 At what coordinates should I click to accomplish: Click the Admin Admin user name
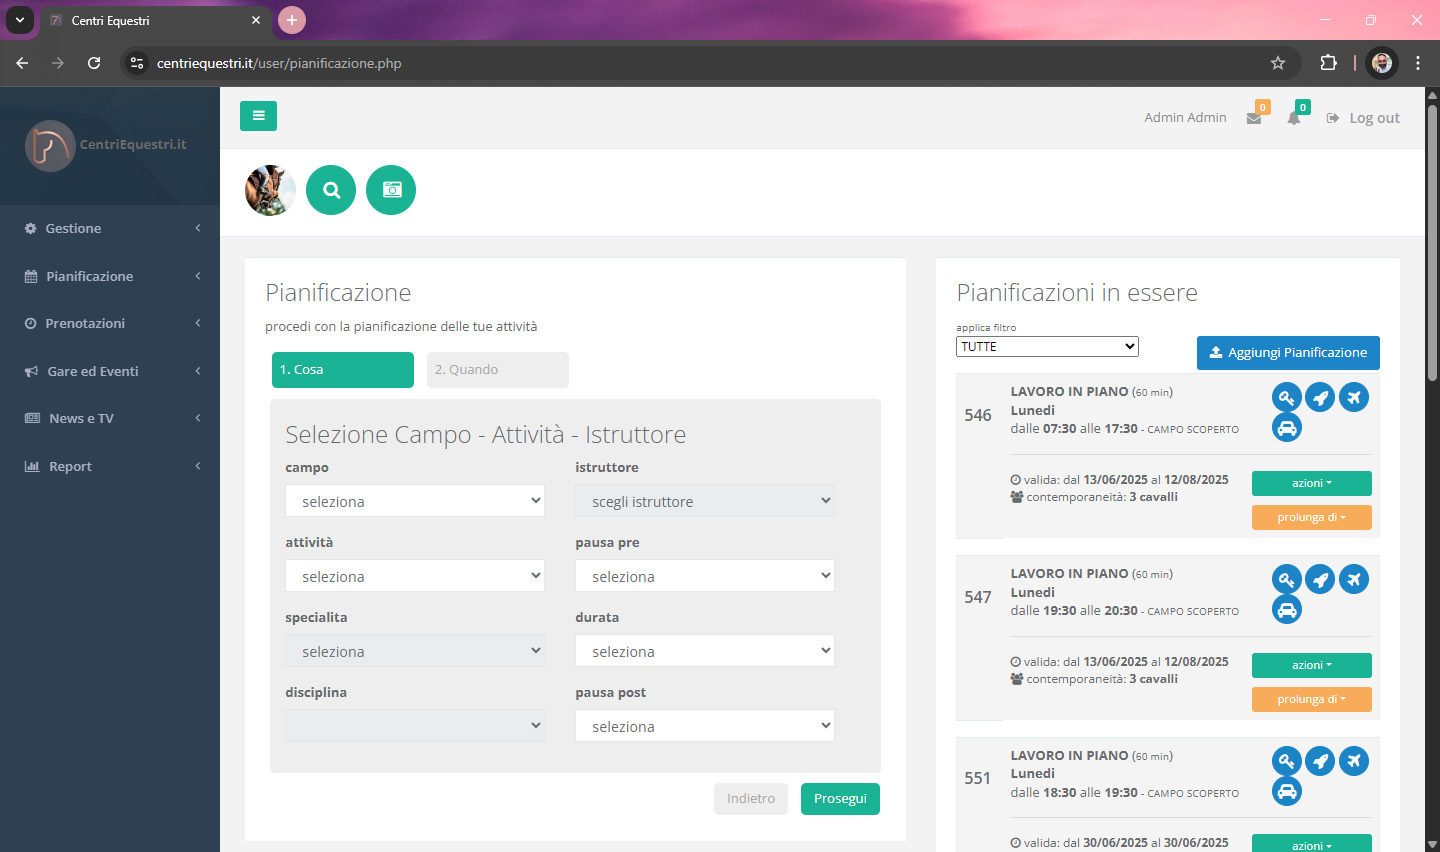(x=1185, y=117)
